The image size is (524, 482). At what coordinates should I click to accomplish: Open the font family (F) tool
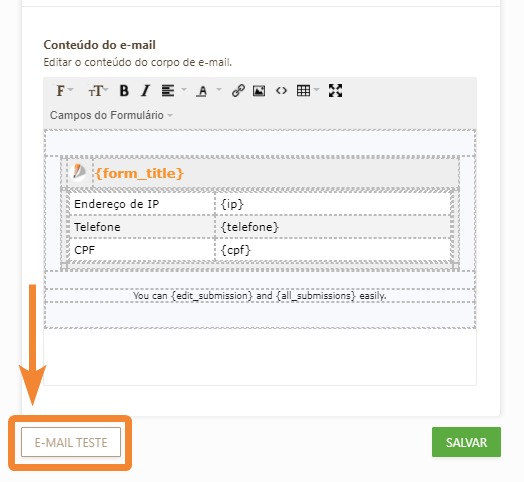pos(64,91)
